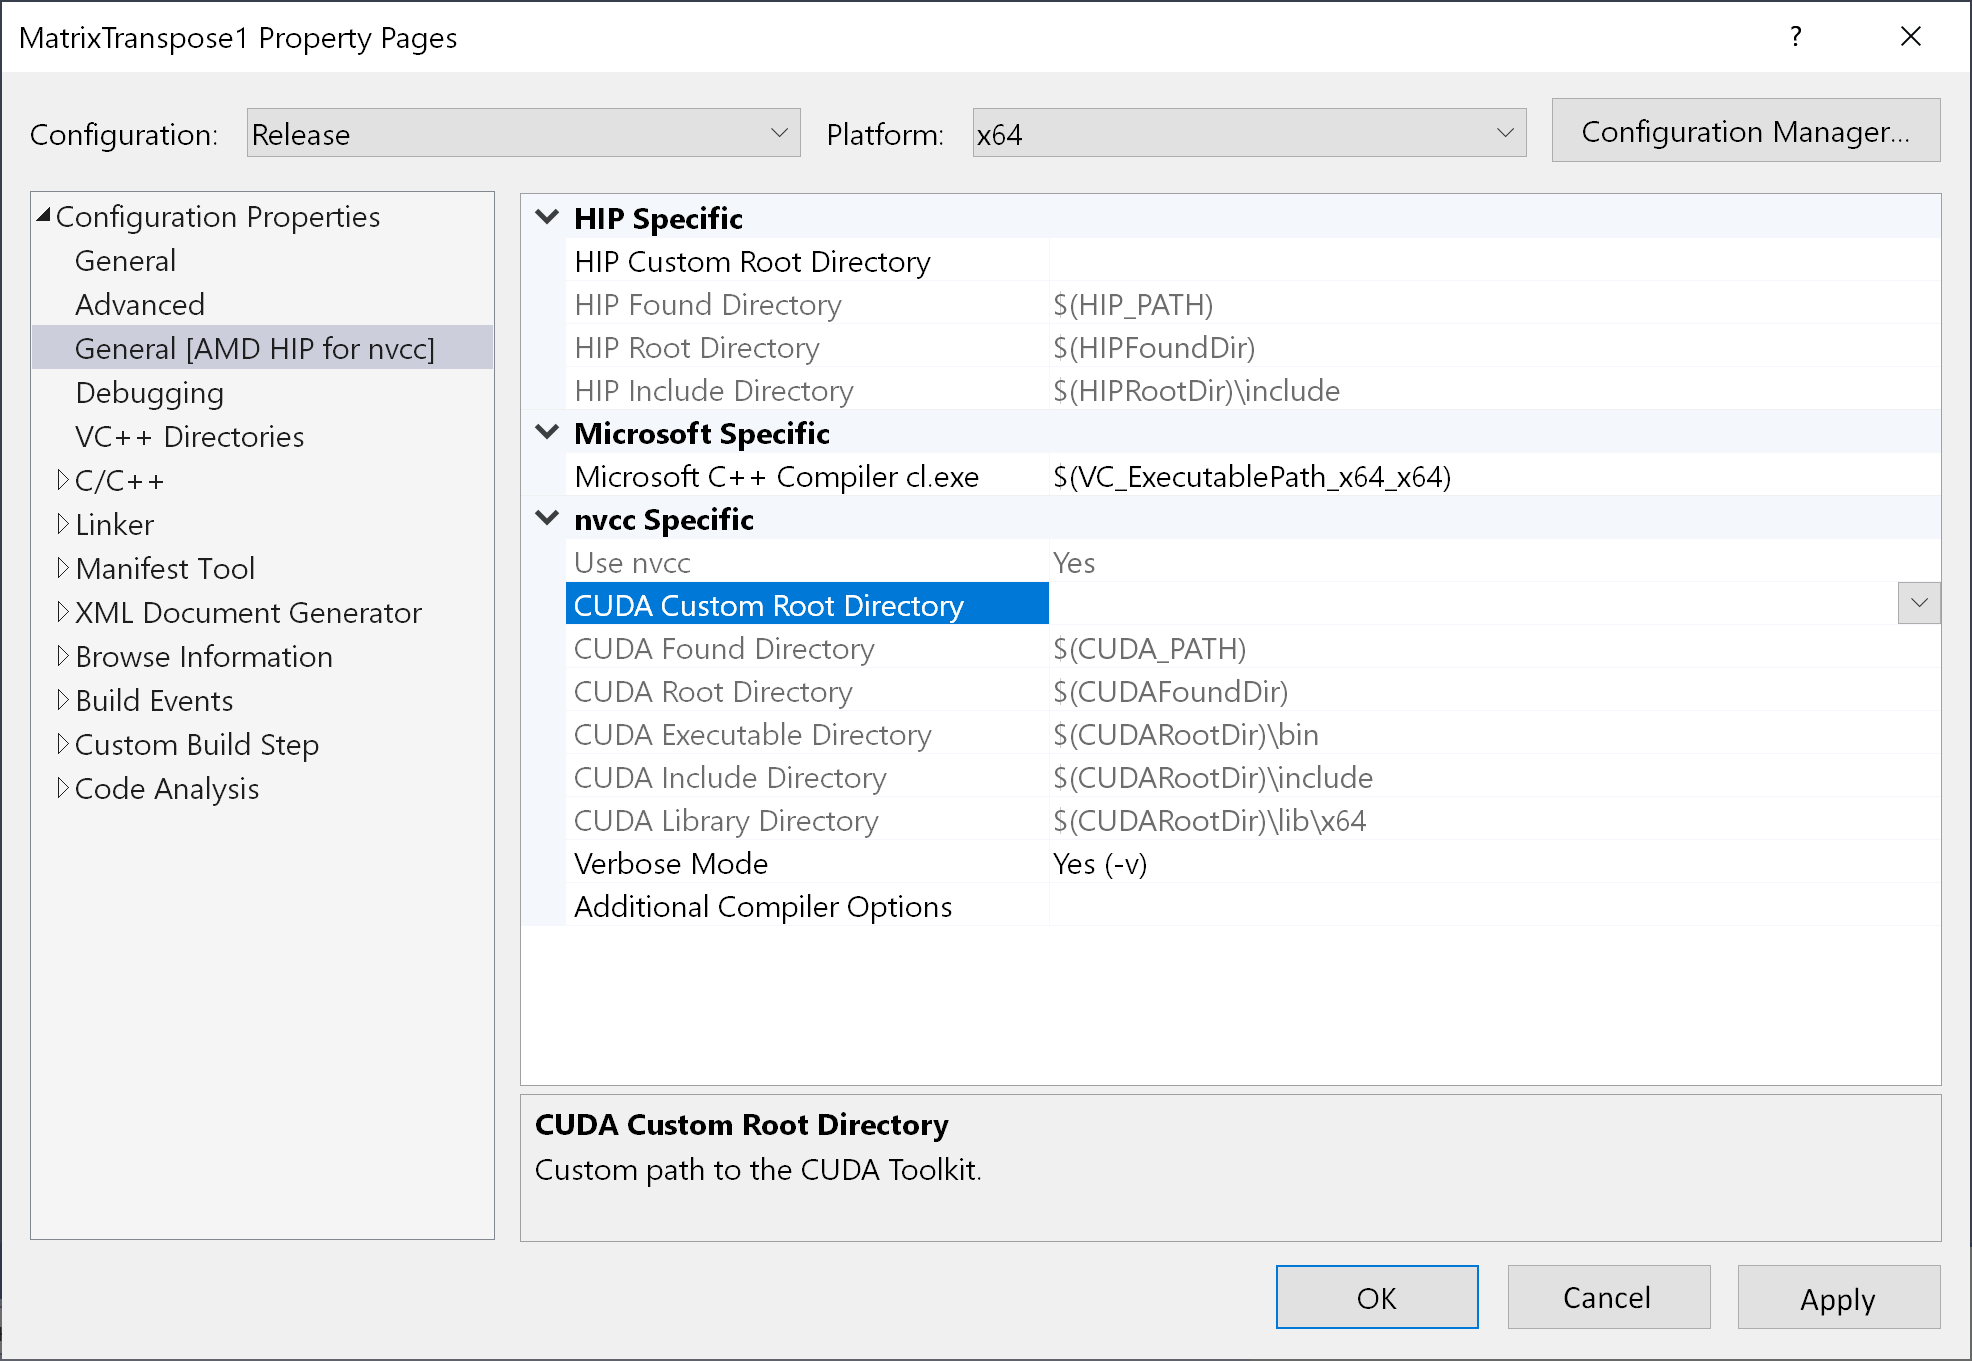Expand the Build Events node arrow
The width and height of the screenshot is (1972, 1361).
(63, 700)
